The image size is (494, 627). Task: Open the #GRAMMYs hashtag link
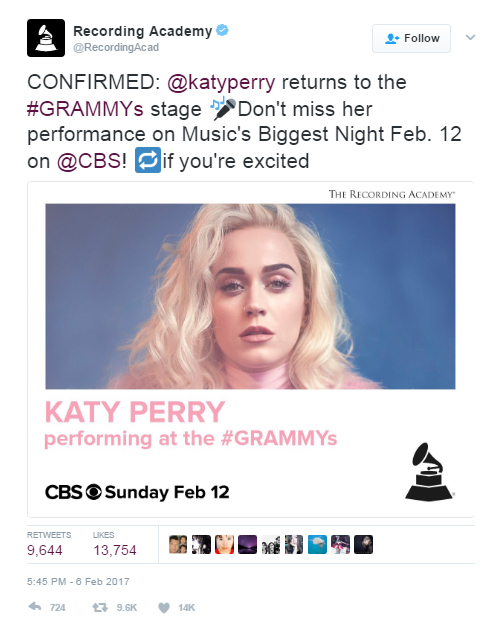[x=85, y=109]
